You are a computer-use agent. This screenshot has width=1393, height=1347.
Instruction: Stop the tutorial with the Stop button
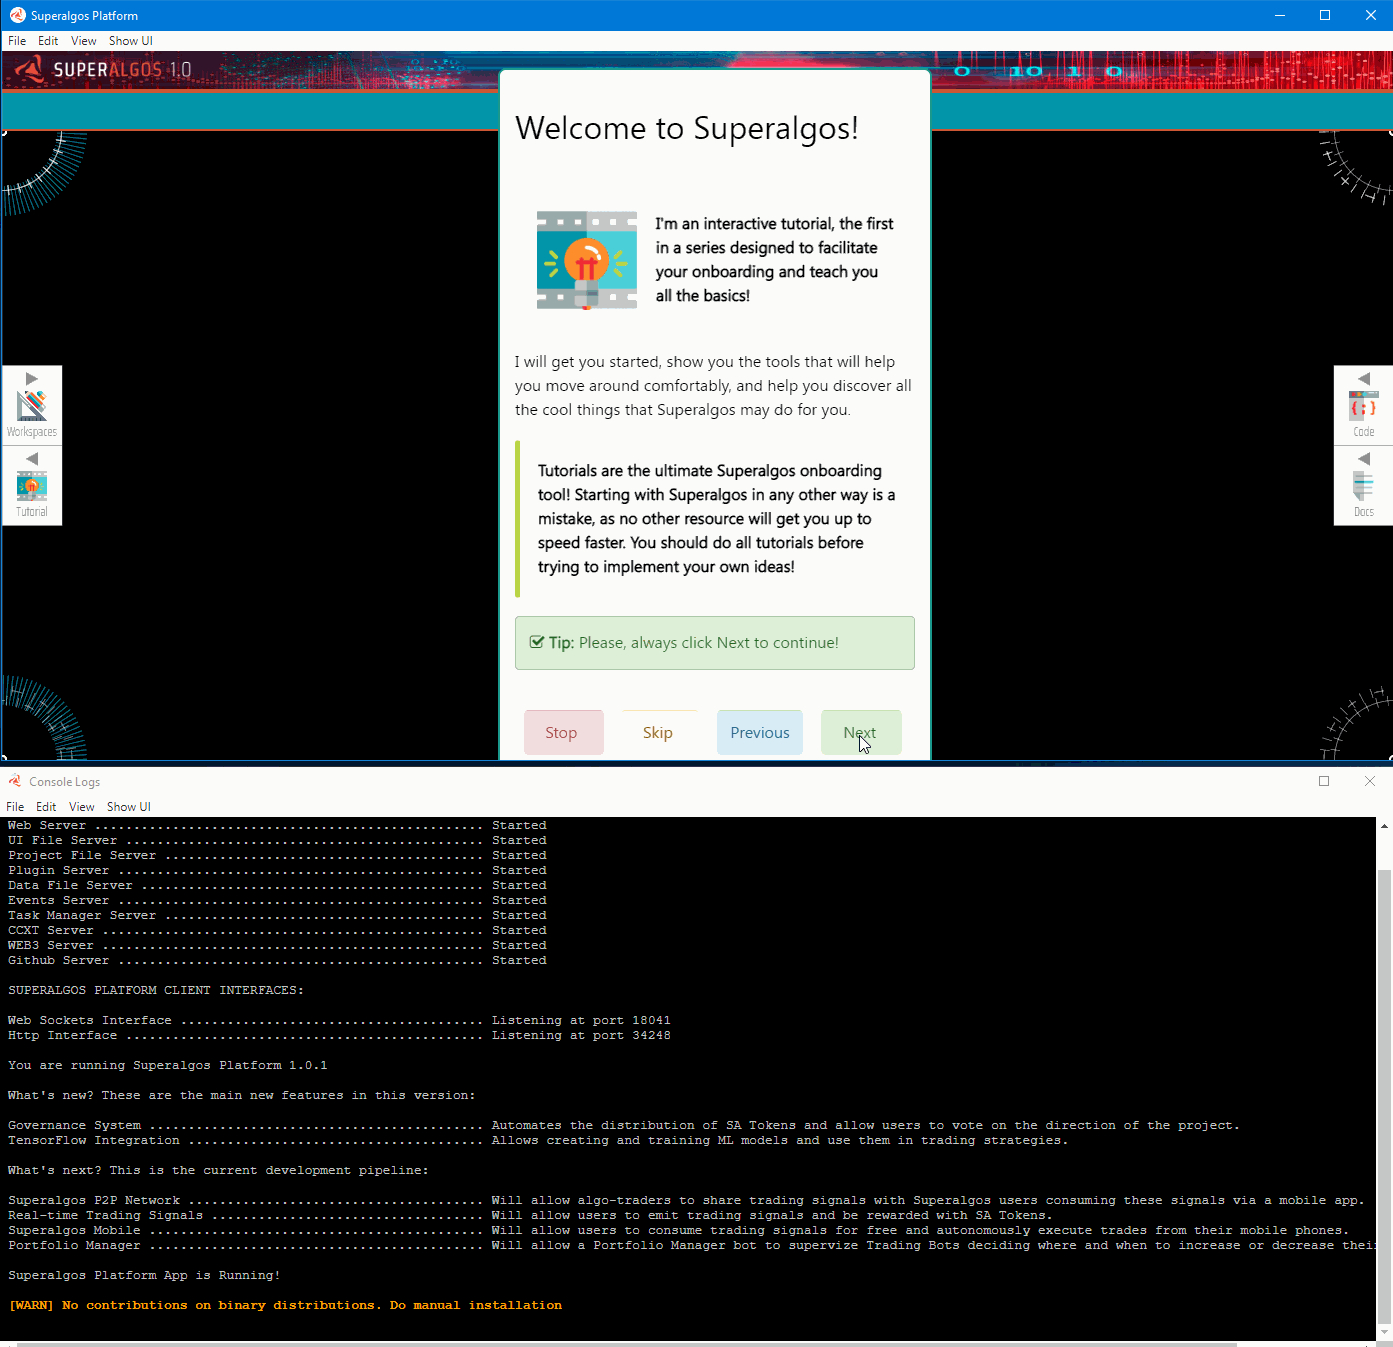(564, 733)
